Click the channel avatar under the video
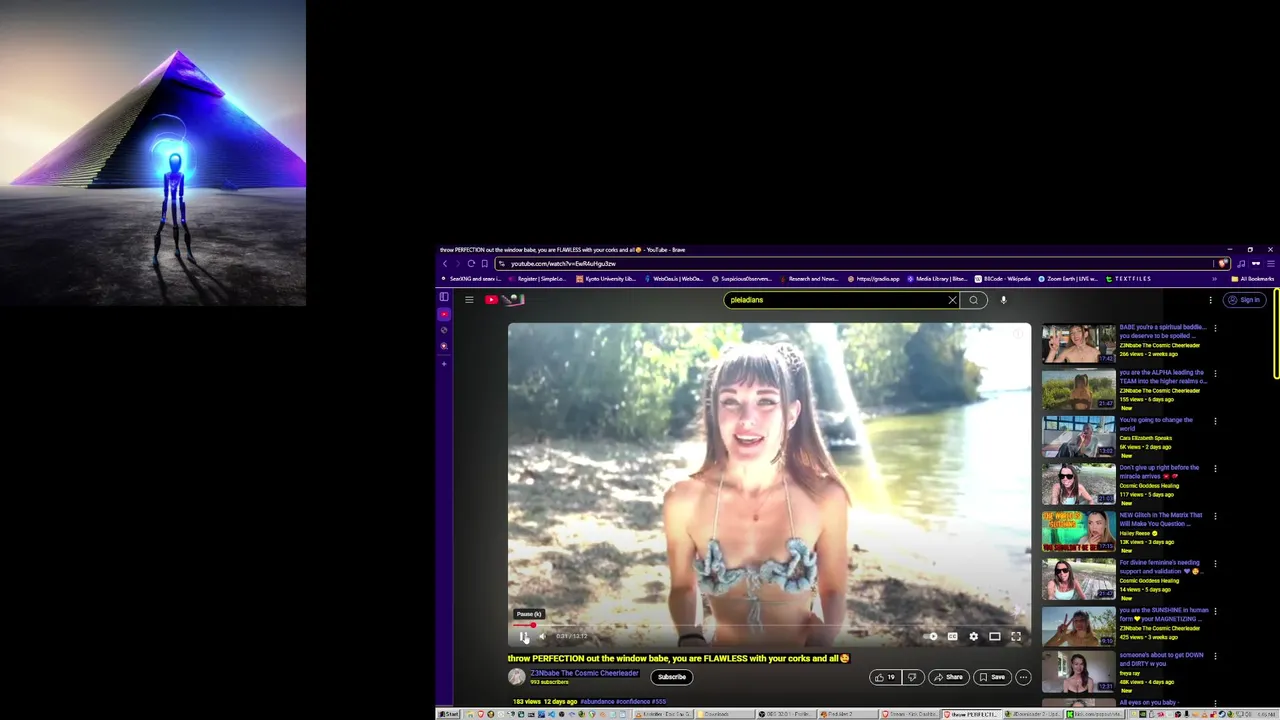Viewport: 1280px width, 720px height. click(x=516, y=677)
